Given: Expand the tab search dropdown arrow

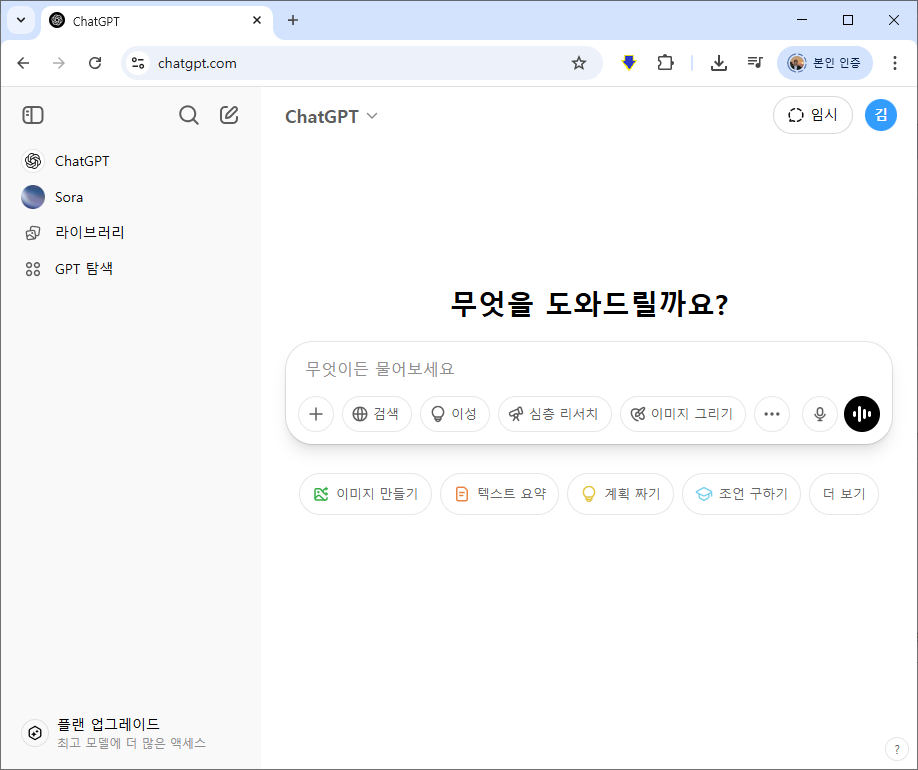Looking at the screenshot, I should click(x=21, y=20).
